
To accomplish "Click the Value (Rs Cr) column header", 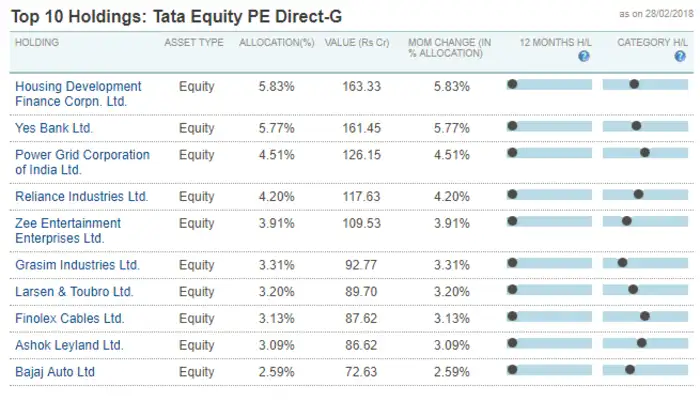I will pos(358,42).
